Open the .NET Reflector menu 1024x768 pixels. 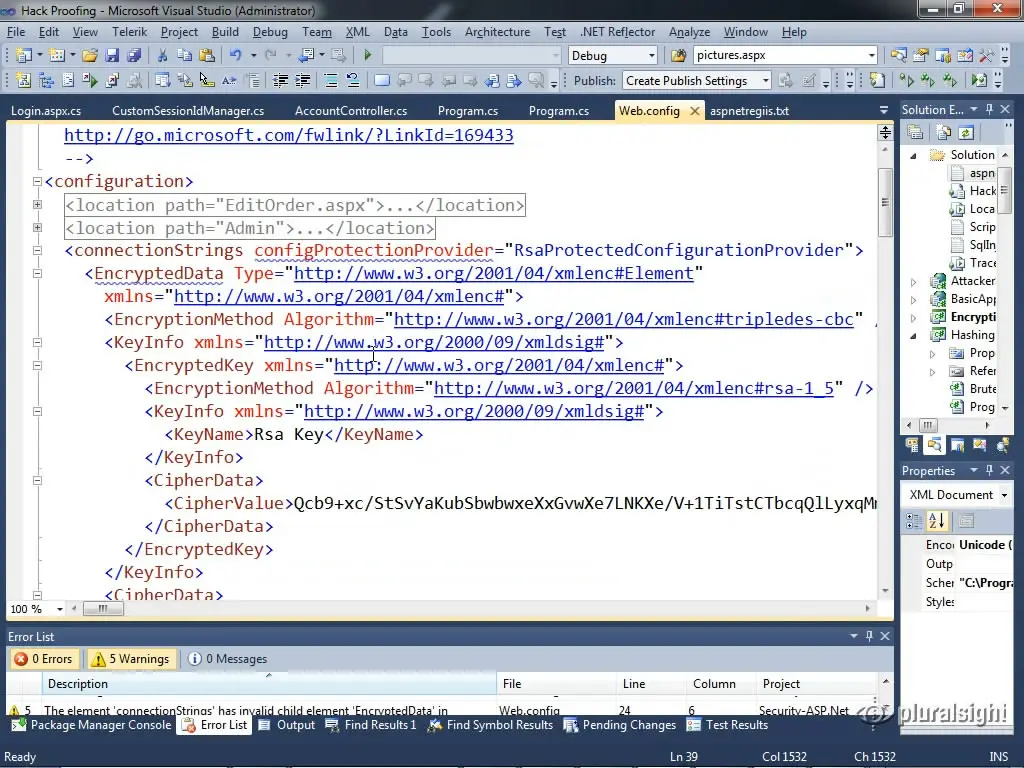pyautogui.click(x=617, y=31)
